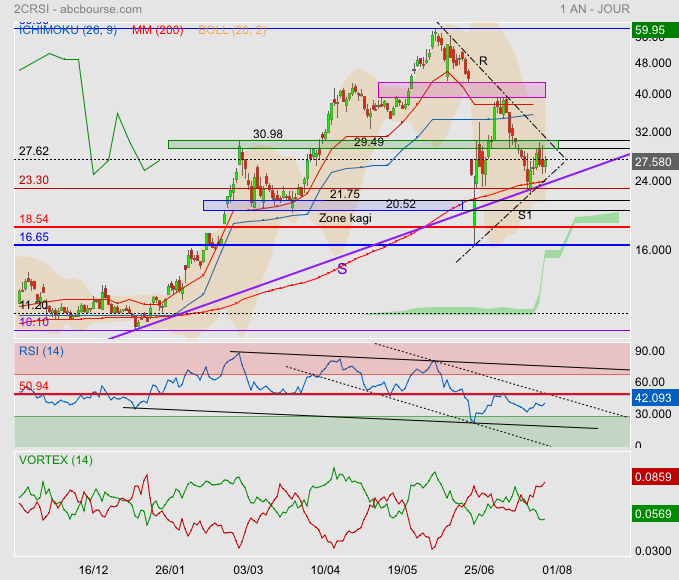Click the 11.20 level label

pos(34,305)
